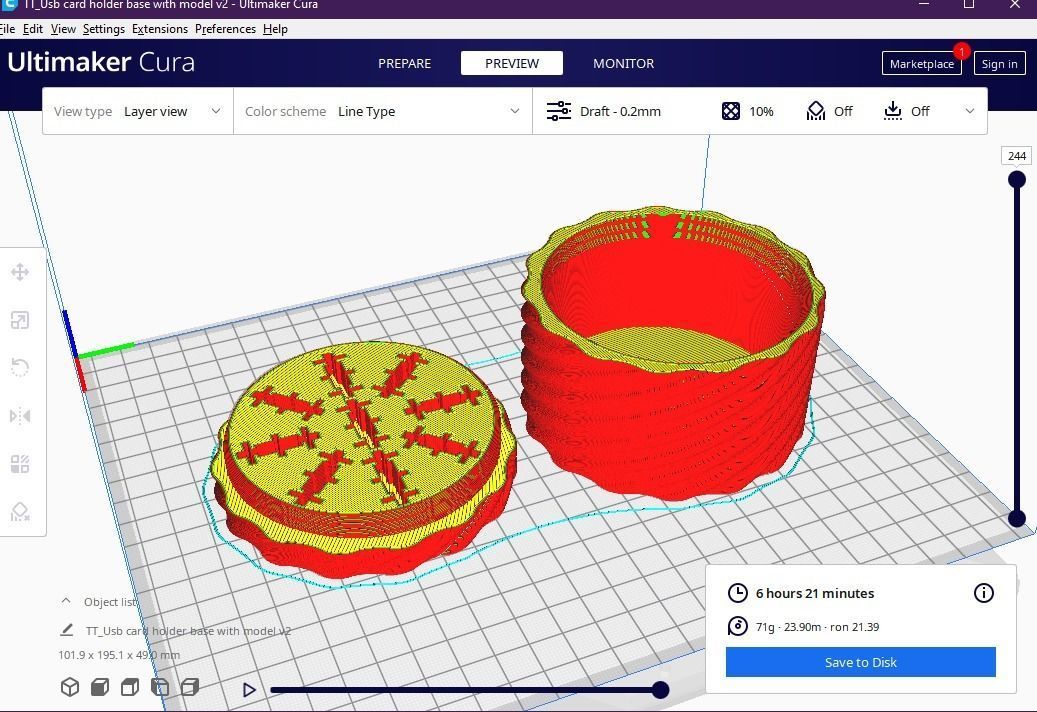The width and height of the screenshot is (1037, 712).
Task: Click the top layer slider handle
Action: tap(1016, 179)
